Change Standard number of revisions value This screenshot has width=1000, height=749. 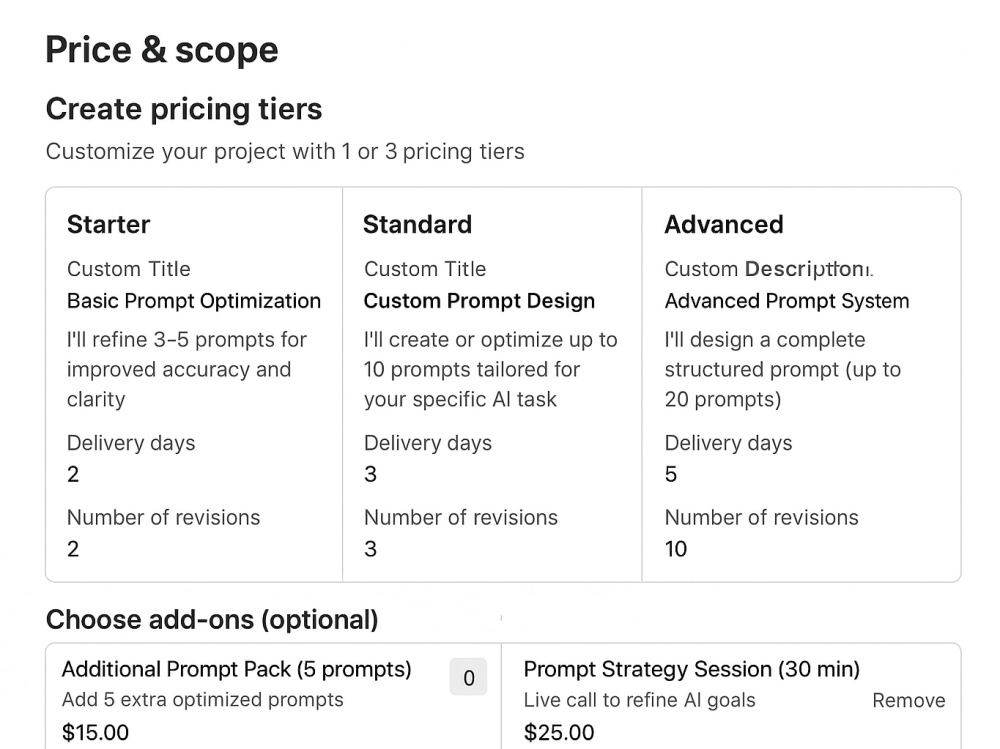[371, 549]
